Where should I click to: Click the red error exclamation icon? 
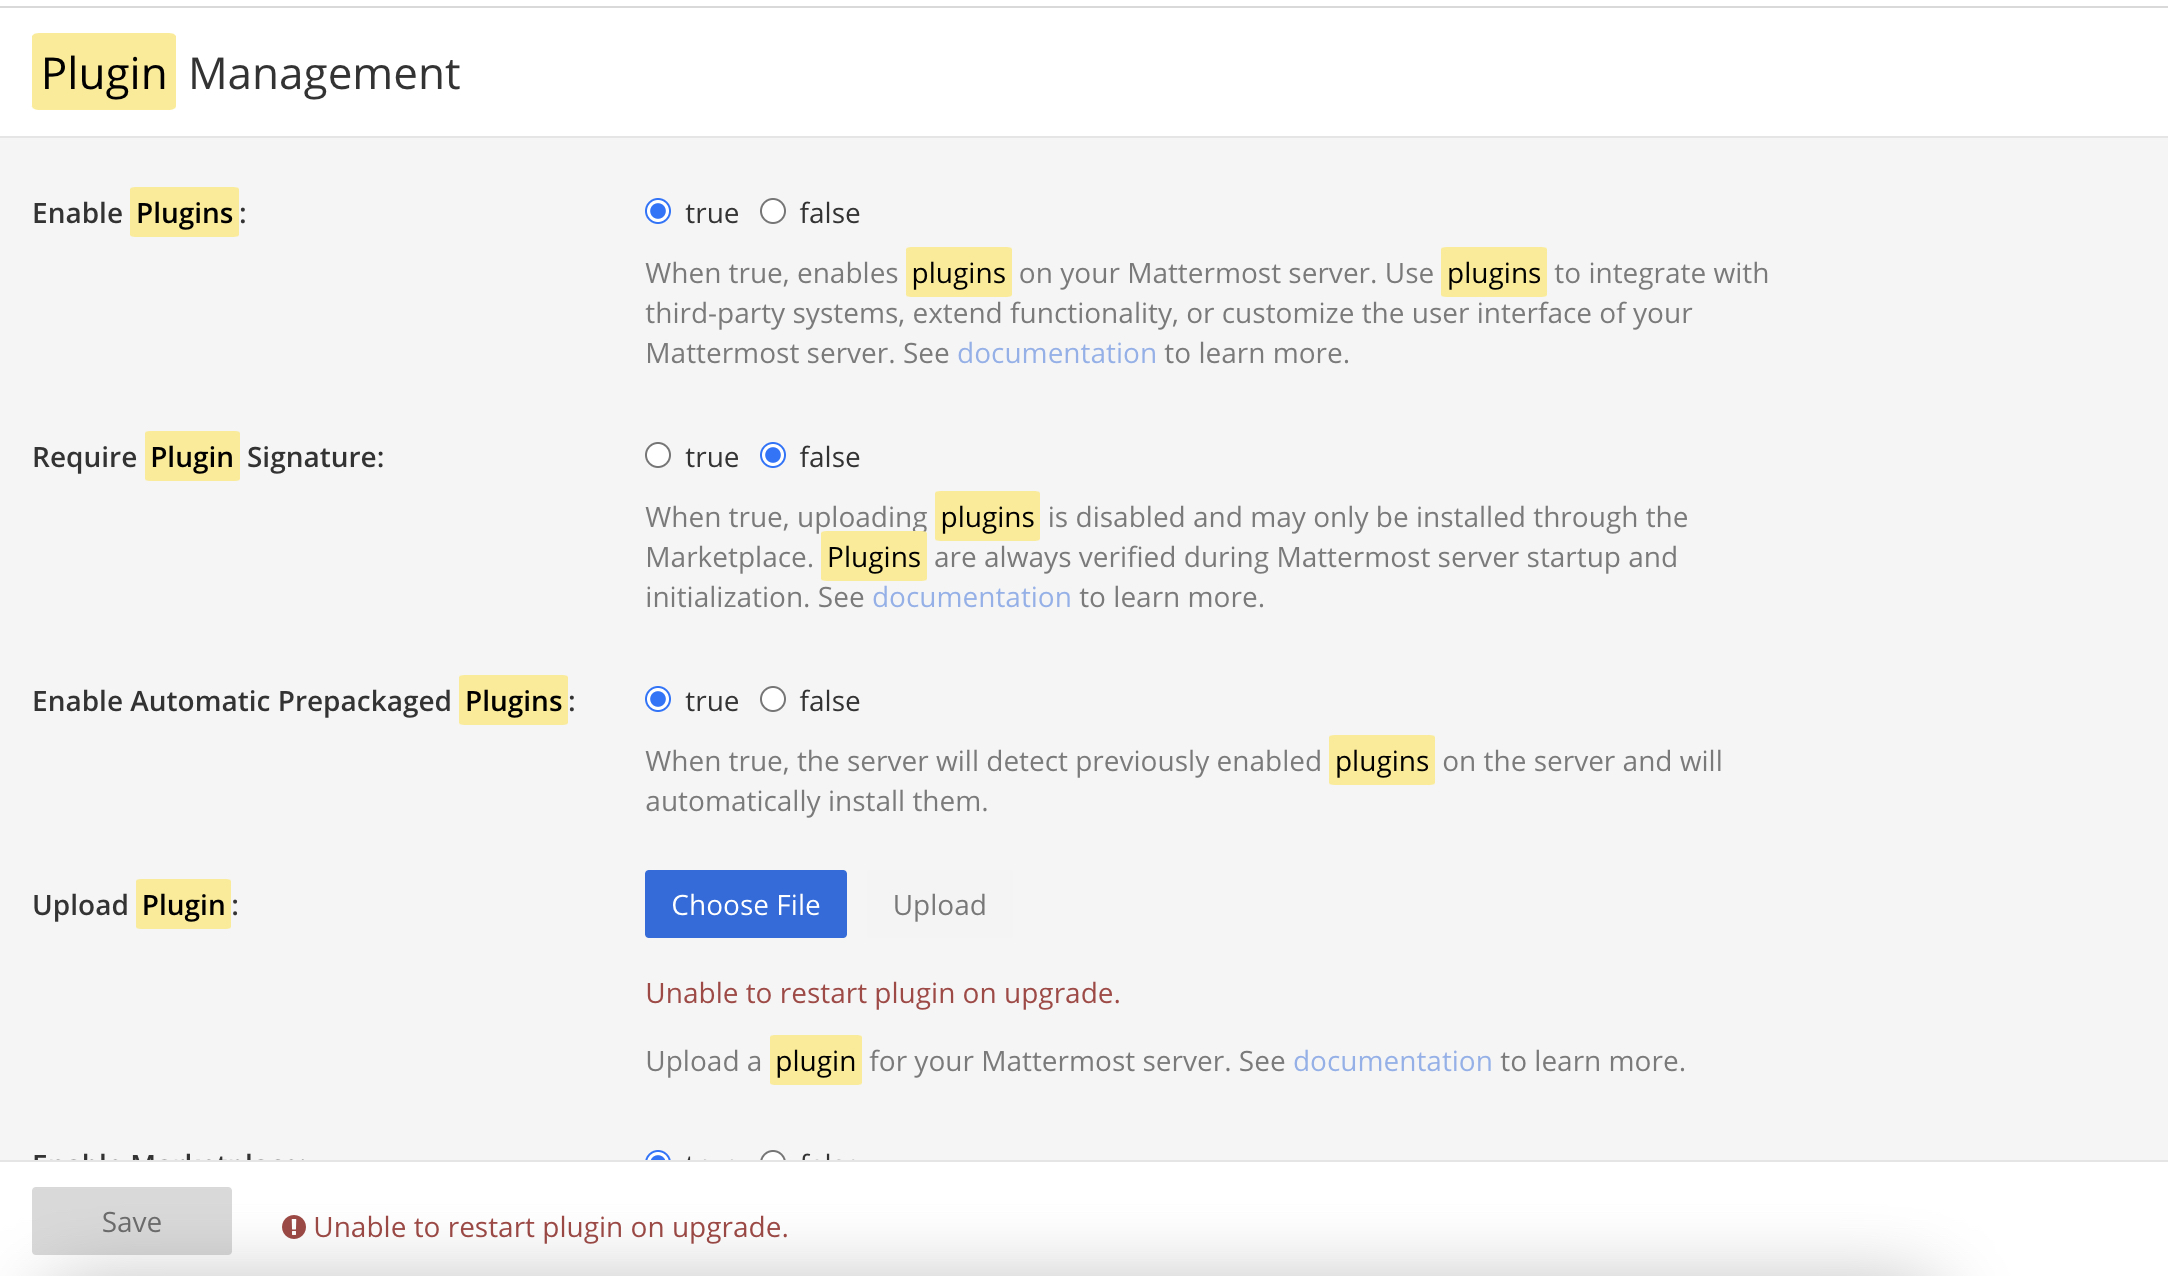[293, 1227]
